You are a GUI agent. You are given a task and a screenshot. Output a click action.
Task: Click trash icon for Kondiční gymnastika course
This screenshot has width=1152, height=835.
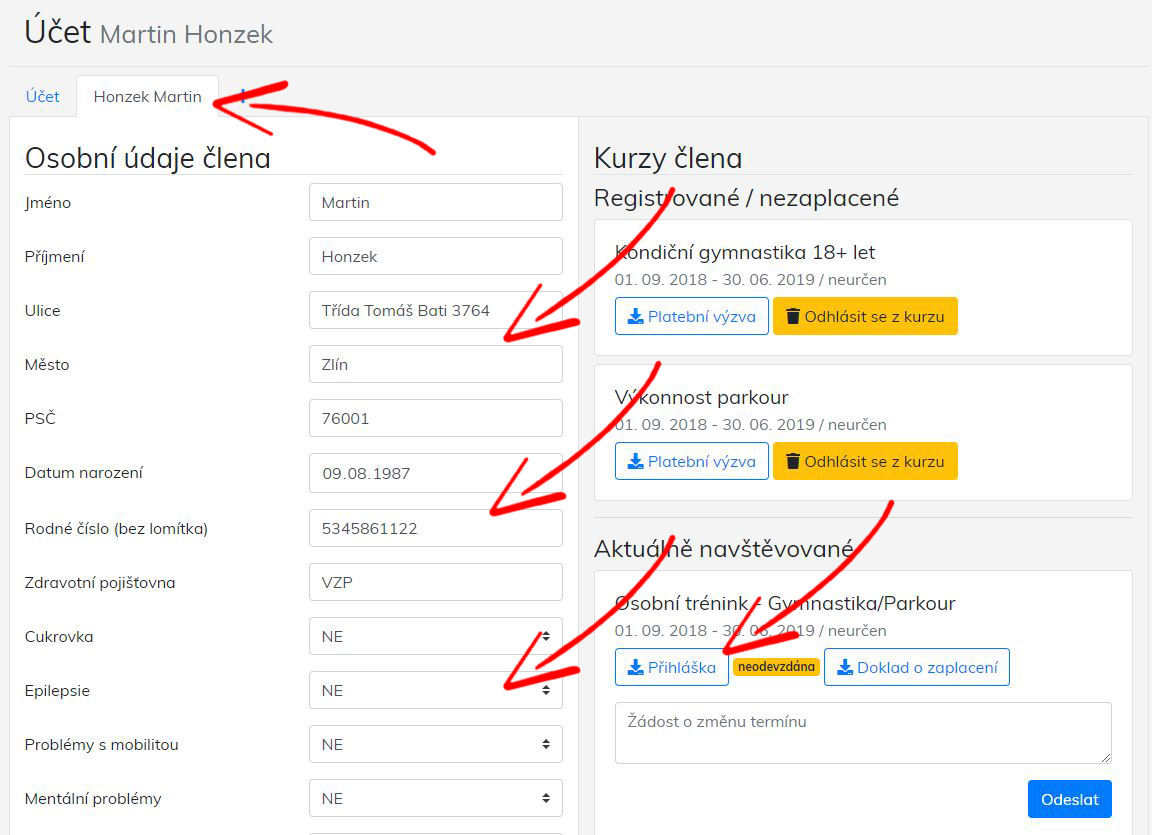click(793, 317)
